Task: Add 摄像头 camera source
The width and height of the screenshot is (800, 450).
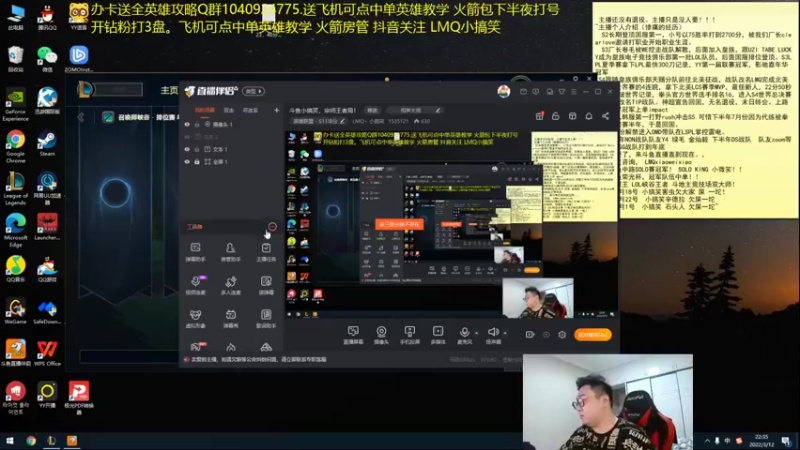Action: [381, 335]
